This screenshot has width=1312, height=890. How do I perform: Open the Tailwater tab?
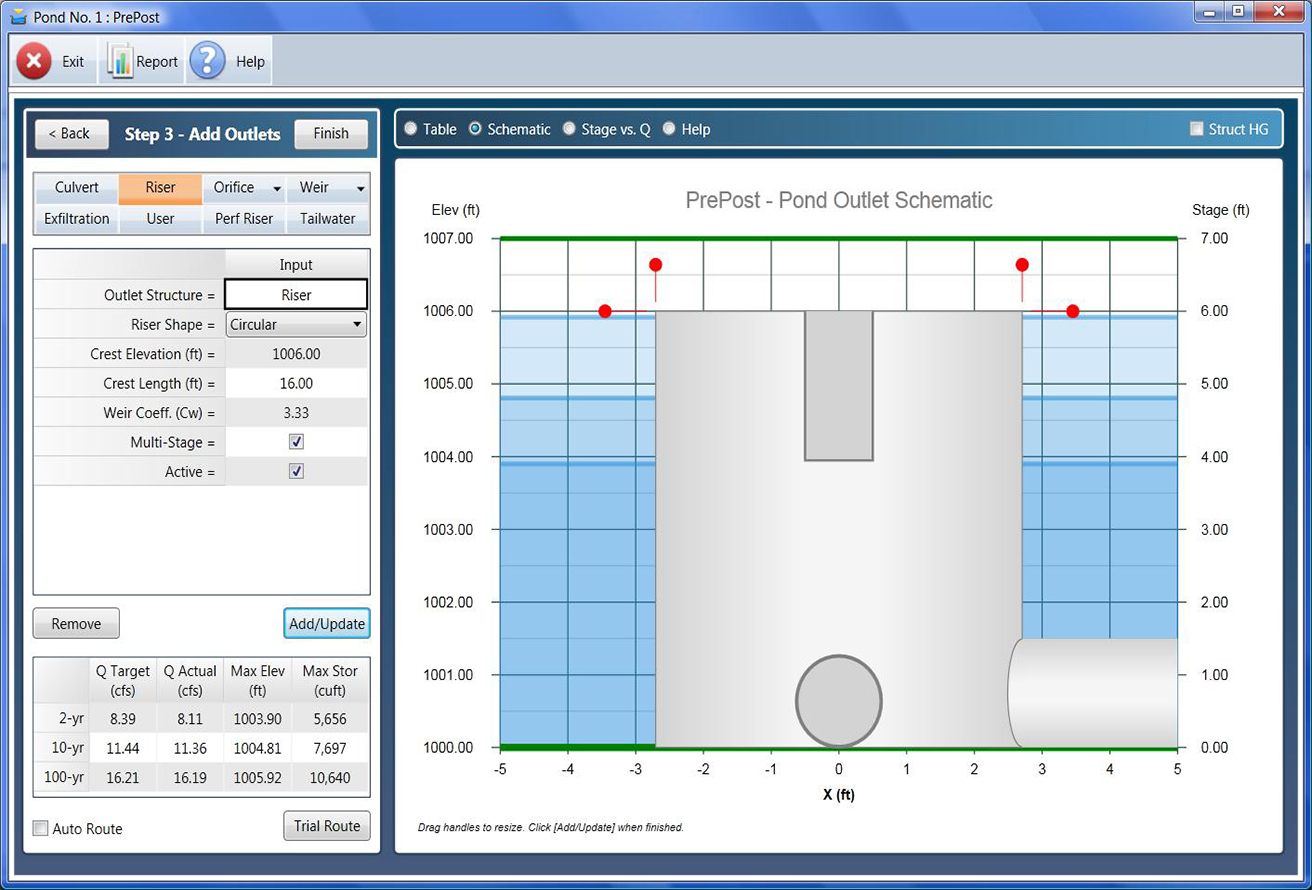pos(327,218)
